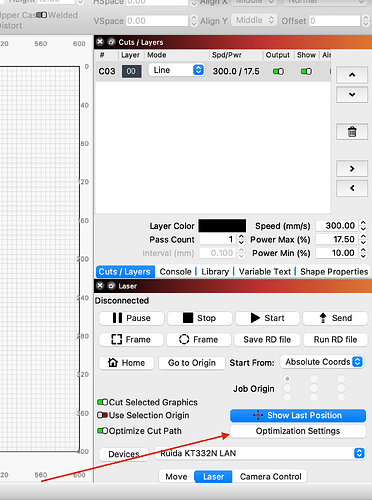This screenshot has height=500, width=372.
Task: Toggle Output for layer C03
Action: (x=278, y=71)
